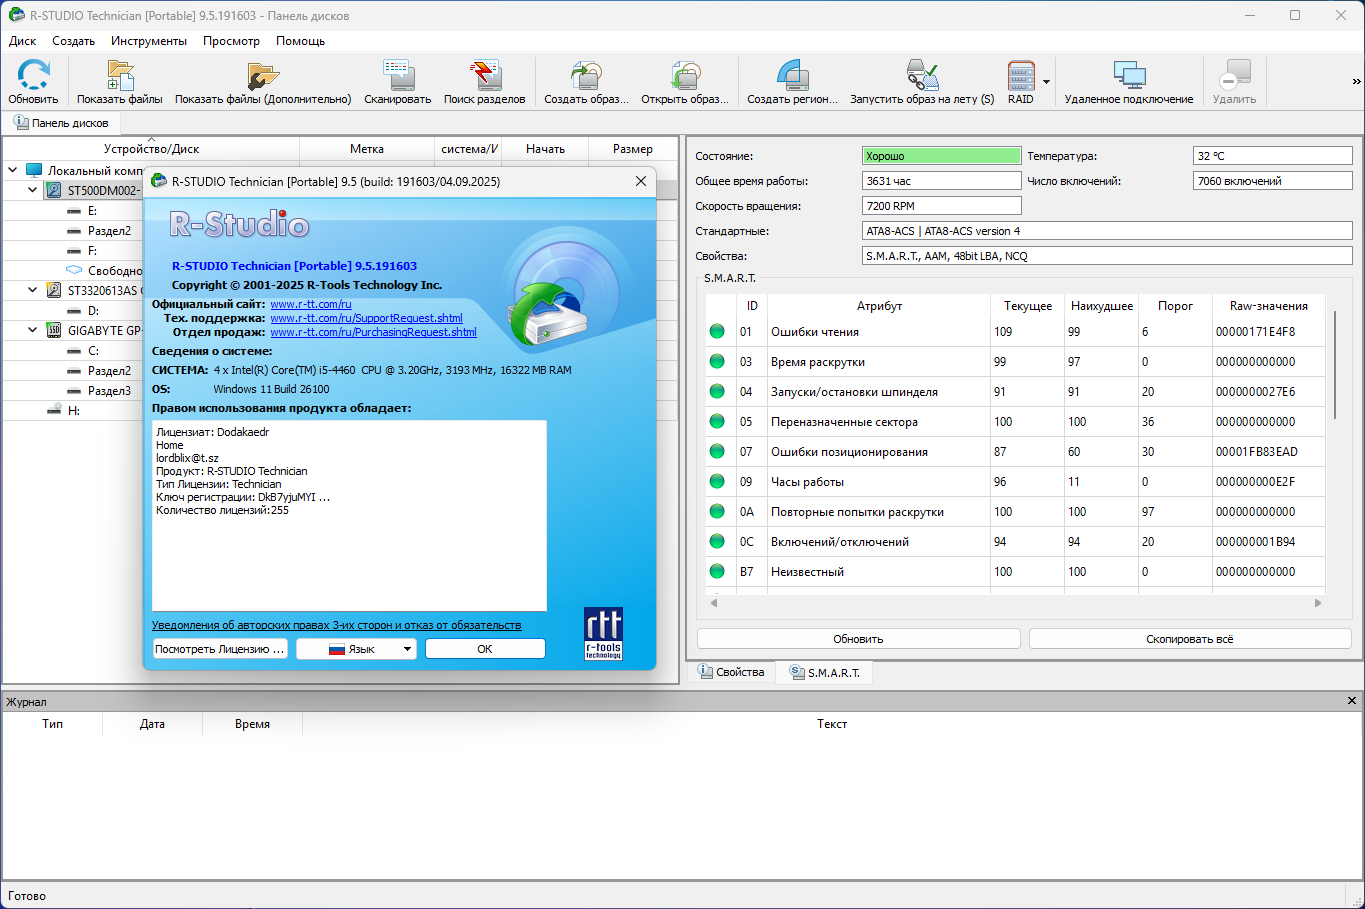
Task: Click the S.M.A.R.T. table vertical scrollbar
Action: pos(1335,365)
